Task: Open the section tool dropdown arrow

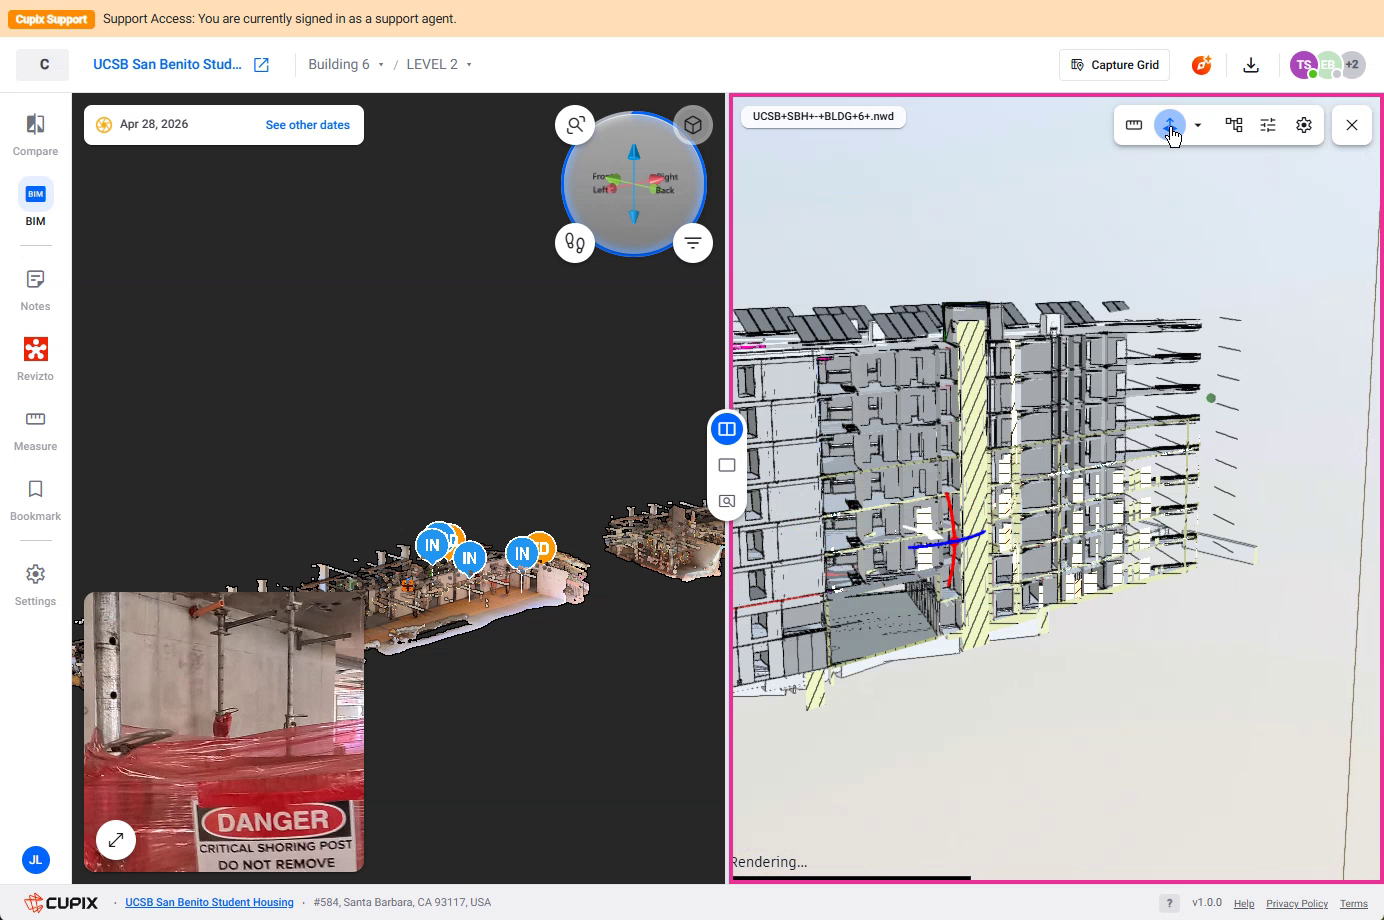Action: coord(1198,125)
